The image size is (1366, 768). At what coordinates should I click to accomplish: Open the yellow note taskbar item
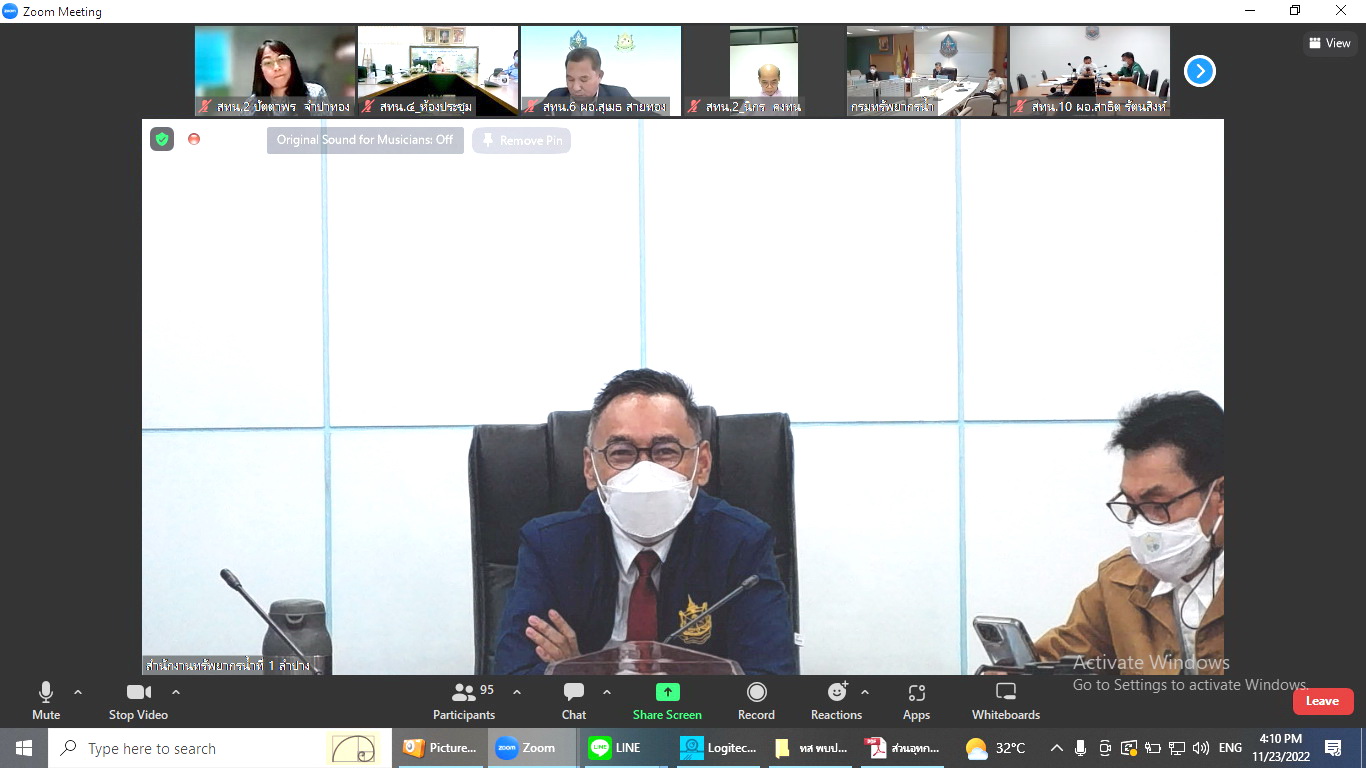pos(811,748)
